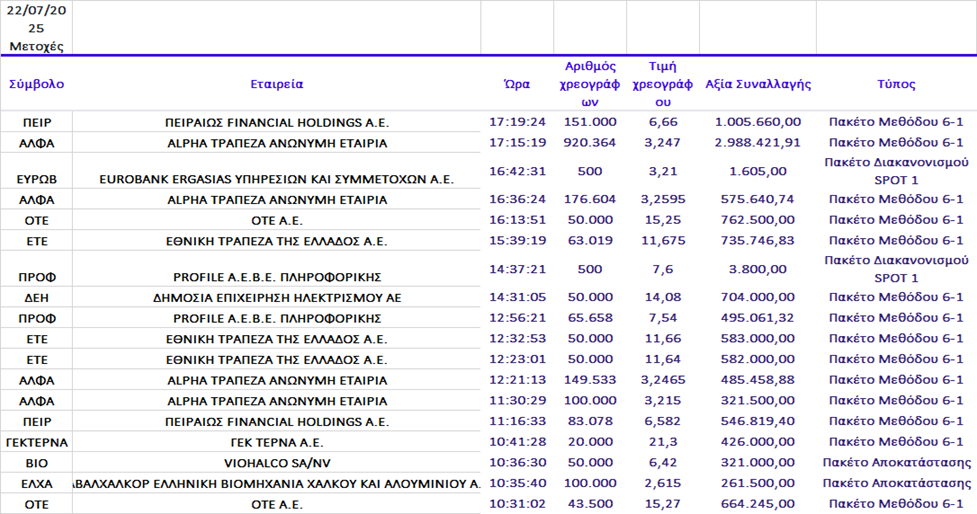This screenshot has height=514, width=977.
Task: Click the quantity cell 43.500
Action: (589, 503)
